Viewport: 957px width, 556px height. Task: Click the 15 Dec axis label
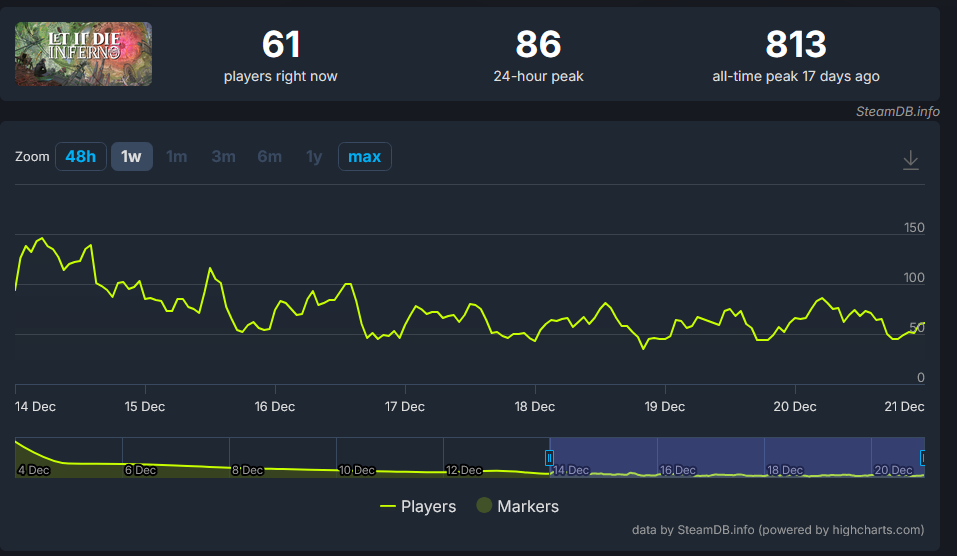[x=145, y=406]
